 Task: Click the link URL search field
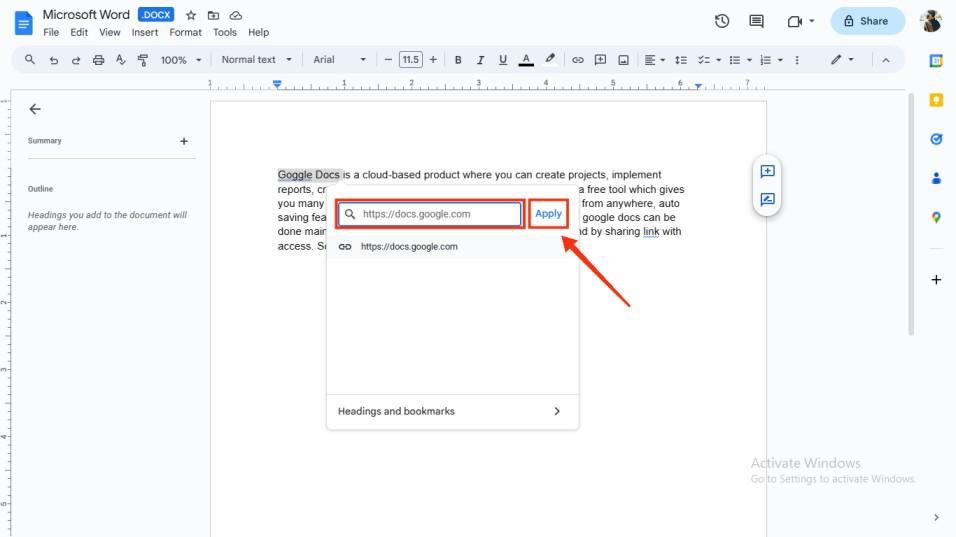(x=430, y=214)
